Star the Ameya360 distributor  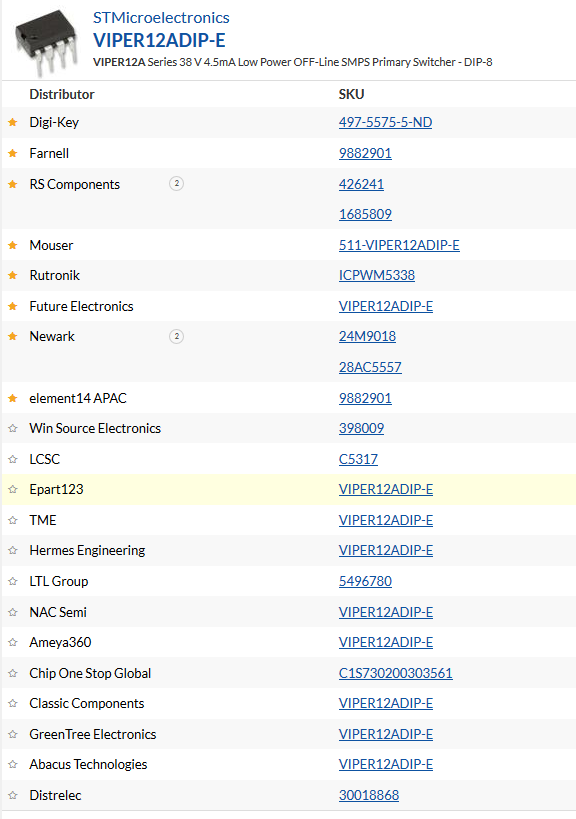(13, 642)
